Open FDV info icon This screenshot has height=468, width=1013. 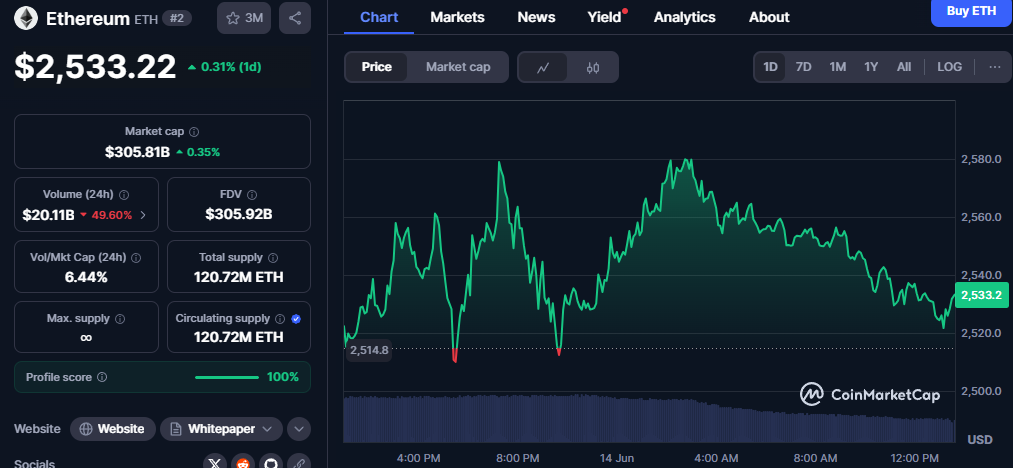(x=253, y=195)
